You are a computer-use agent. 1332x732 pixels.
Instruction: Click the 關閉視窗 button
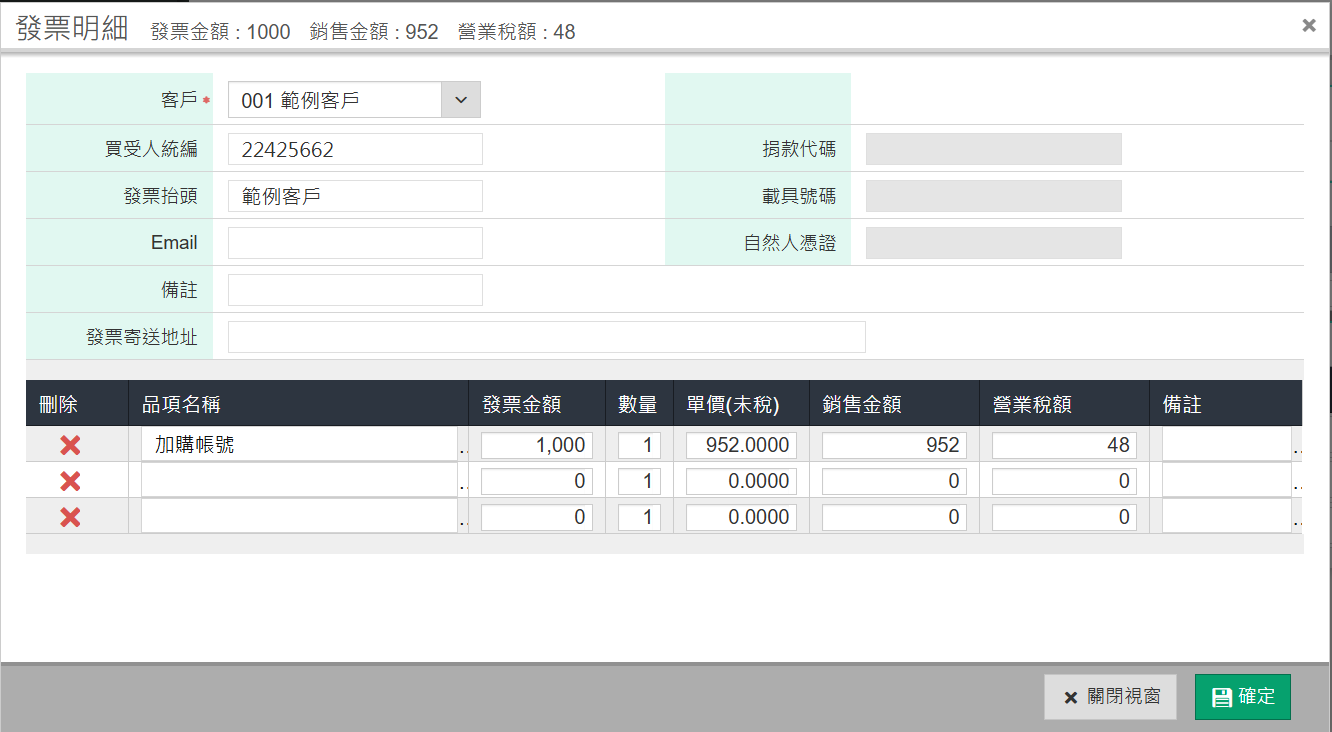[x=1110, y=697]
